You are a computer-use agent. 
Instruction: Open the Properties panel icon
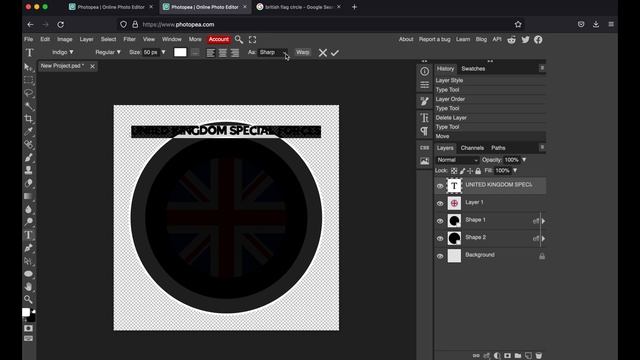pos(424,85)
